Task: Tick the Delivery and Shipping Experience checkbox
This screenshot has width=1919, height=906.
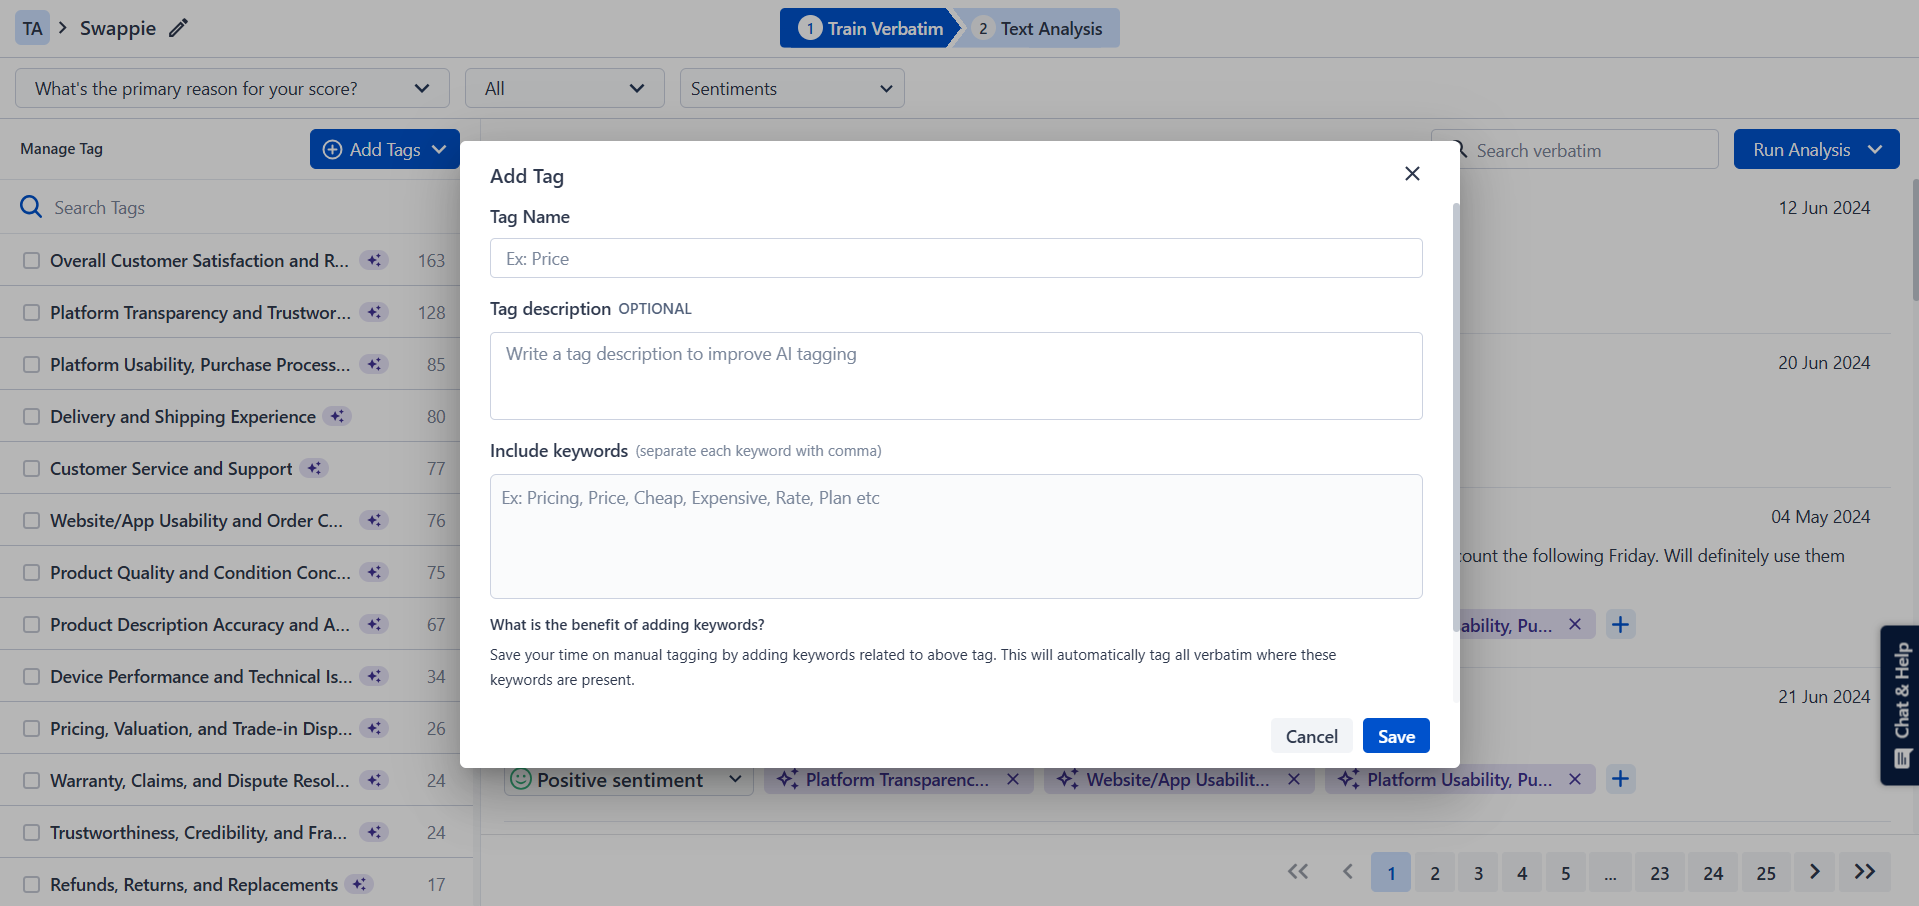Action: click(x=32, y=416)
